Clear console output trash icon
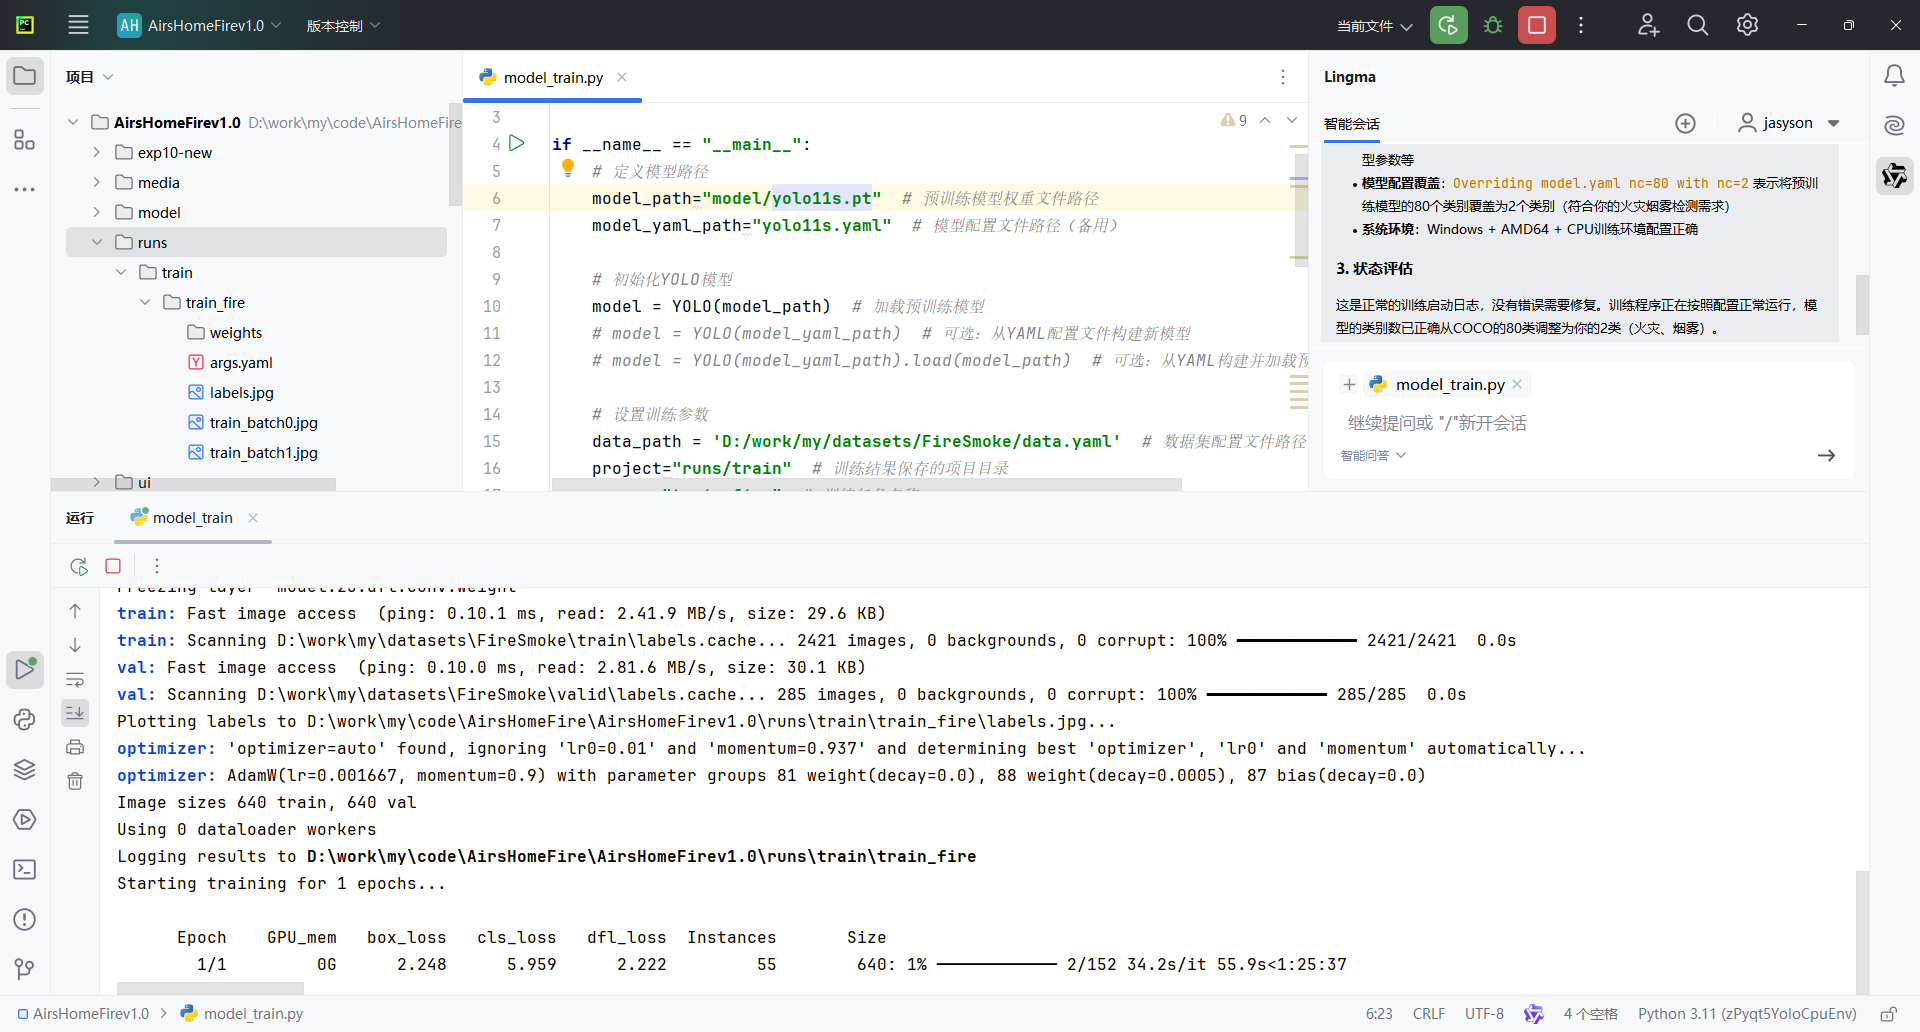The width and height of the screenshot is (1920, 1032). click(x=75, y=781)
